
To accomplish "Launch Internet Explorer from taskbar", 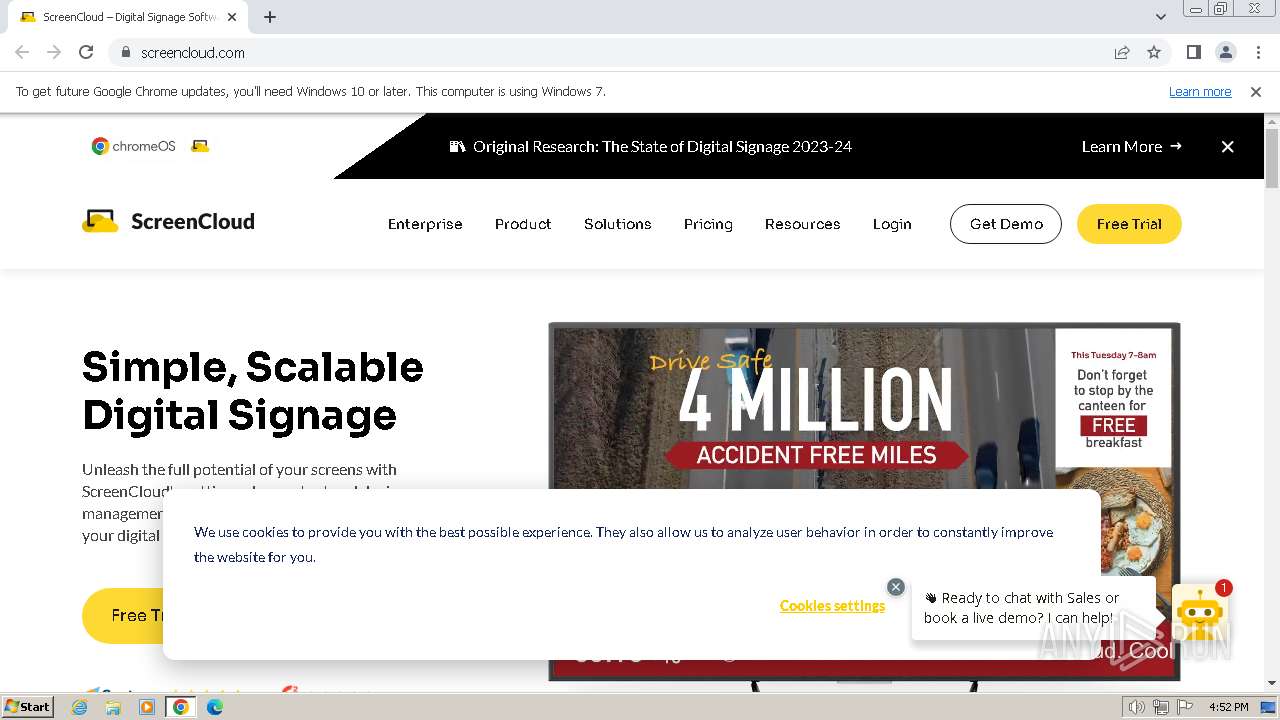I will point(80,707).
